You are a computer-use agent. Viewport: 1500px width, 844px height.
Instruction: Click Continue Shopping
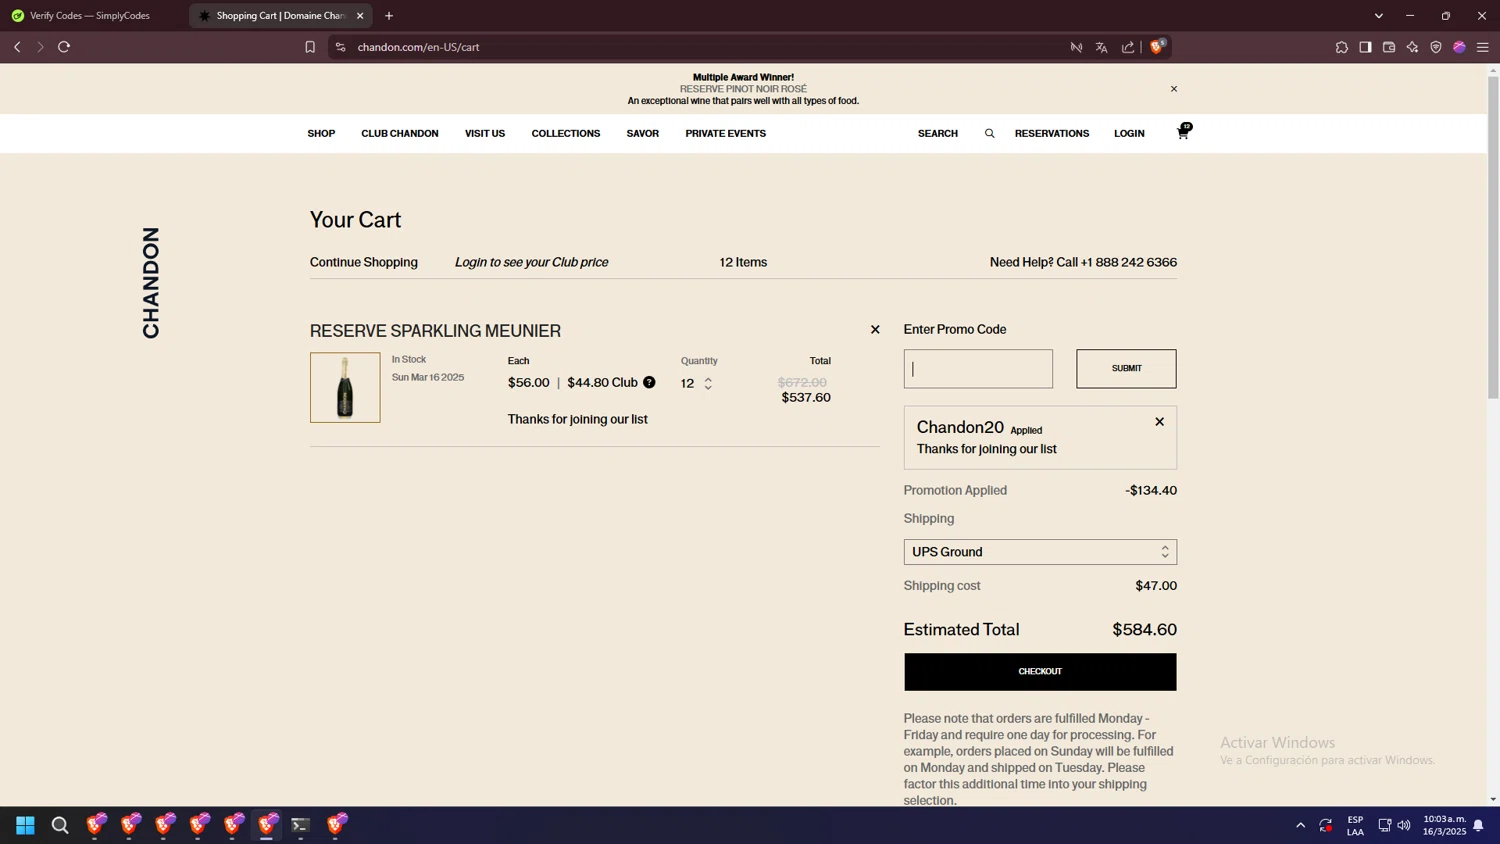coord(364,262)
